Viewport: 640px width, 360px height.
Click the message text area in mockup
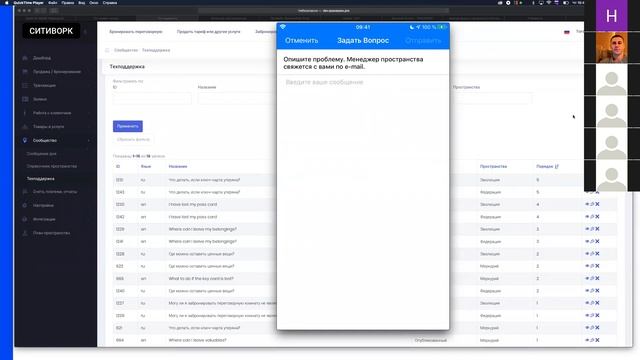tap(363, 202)
